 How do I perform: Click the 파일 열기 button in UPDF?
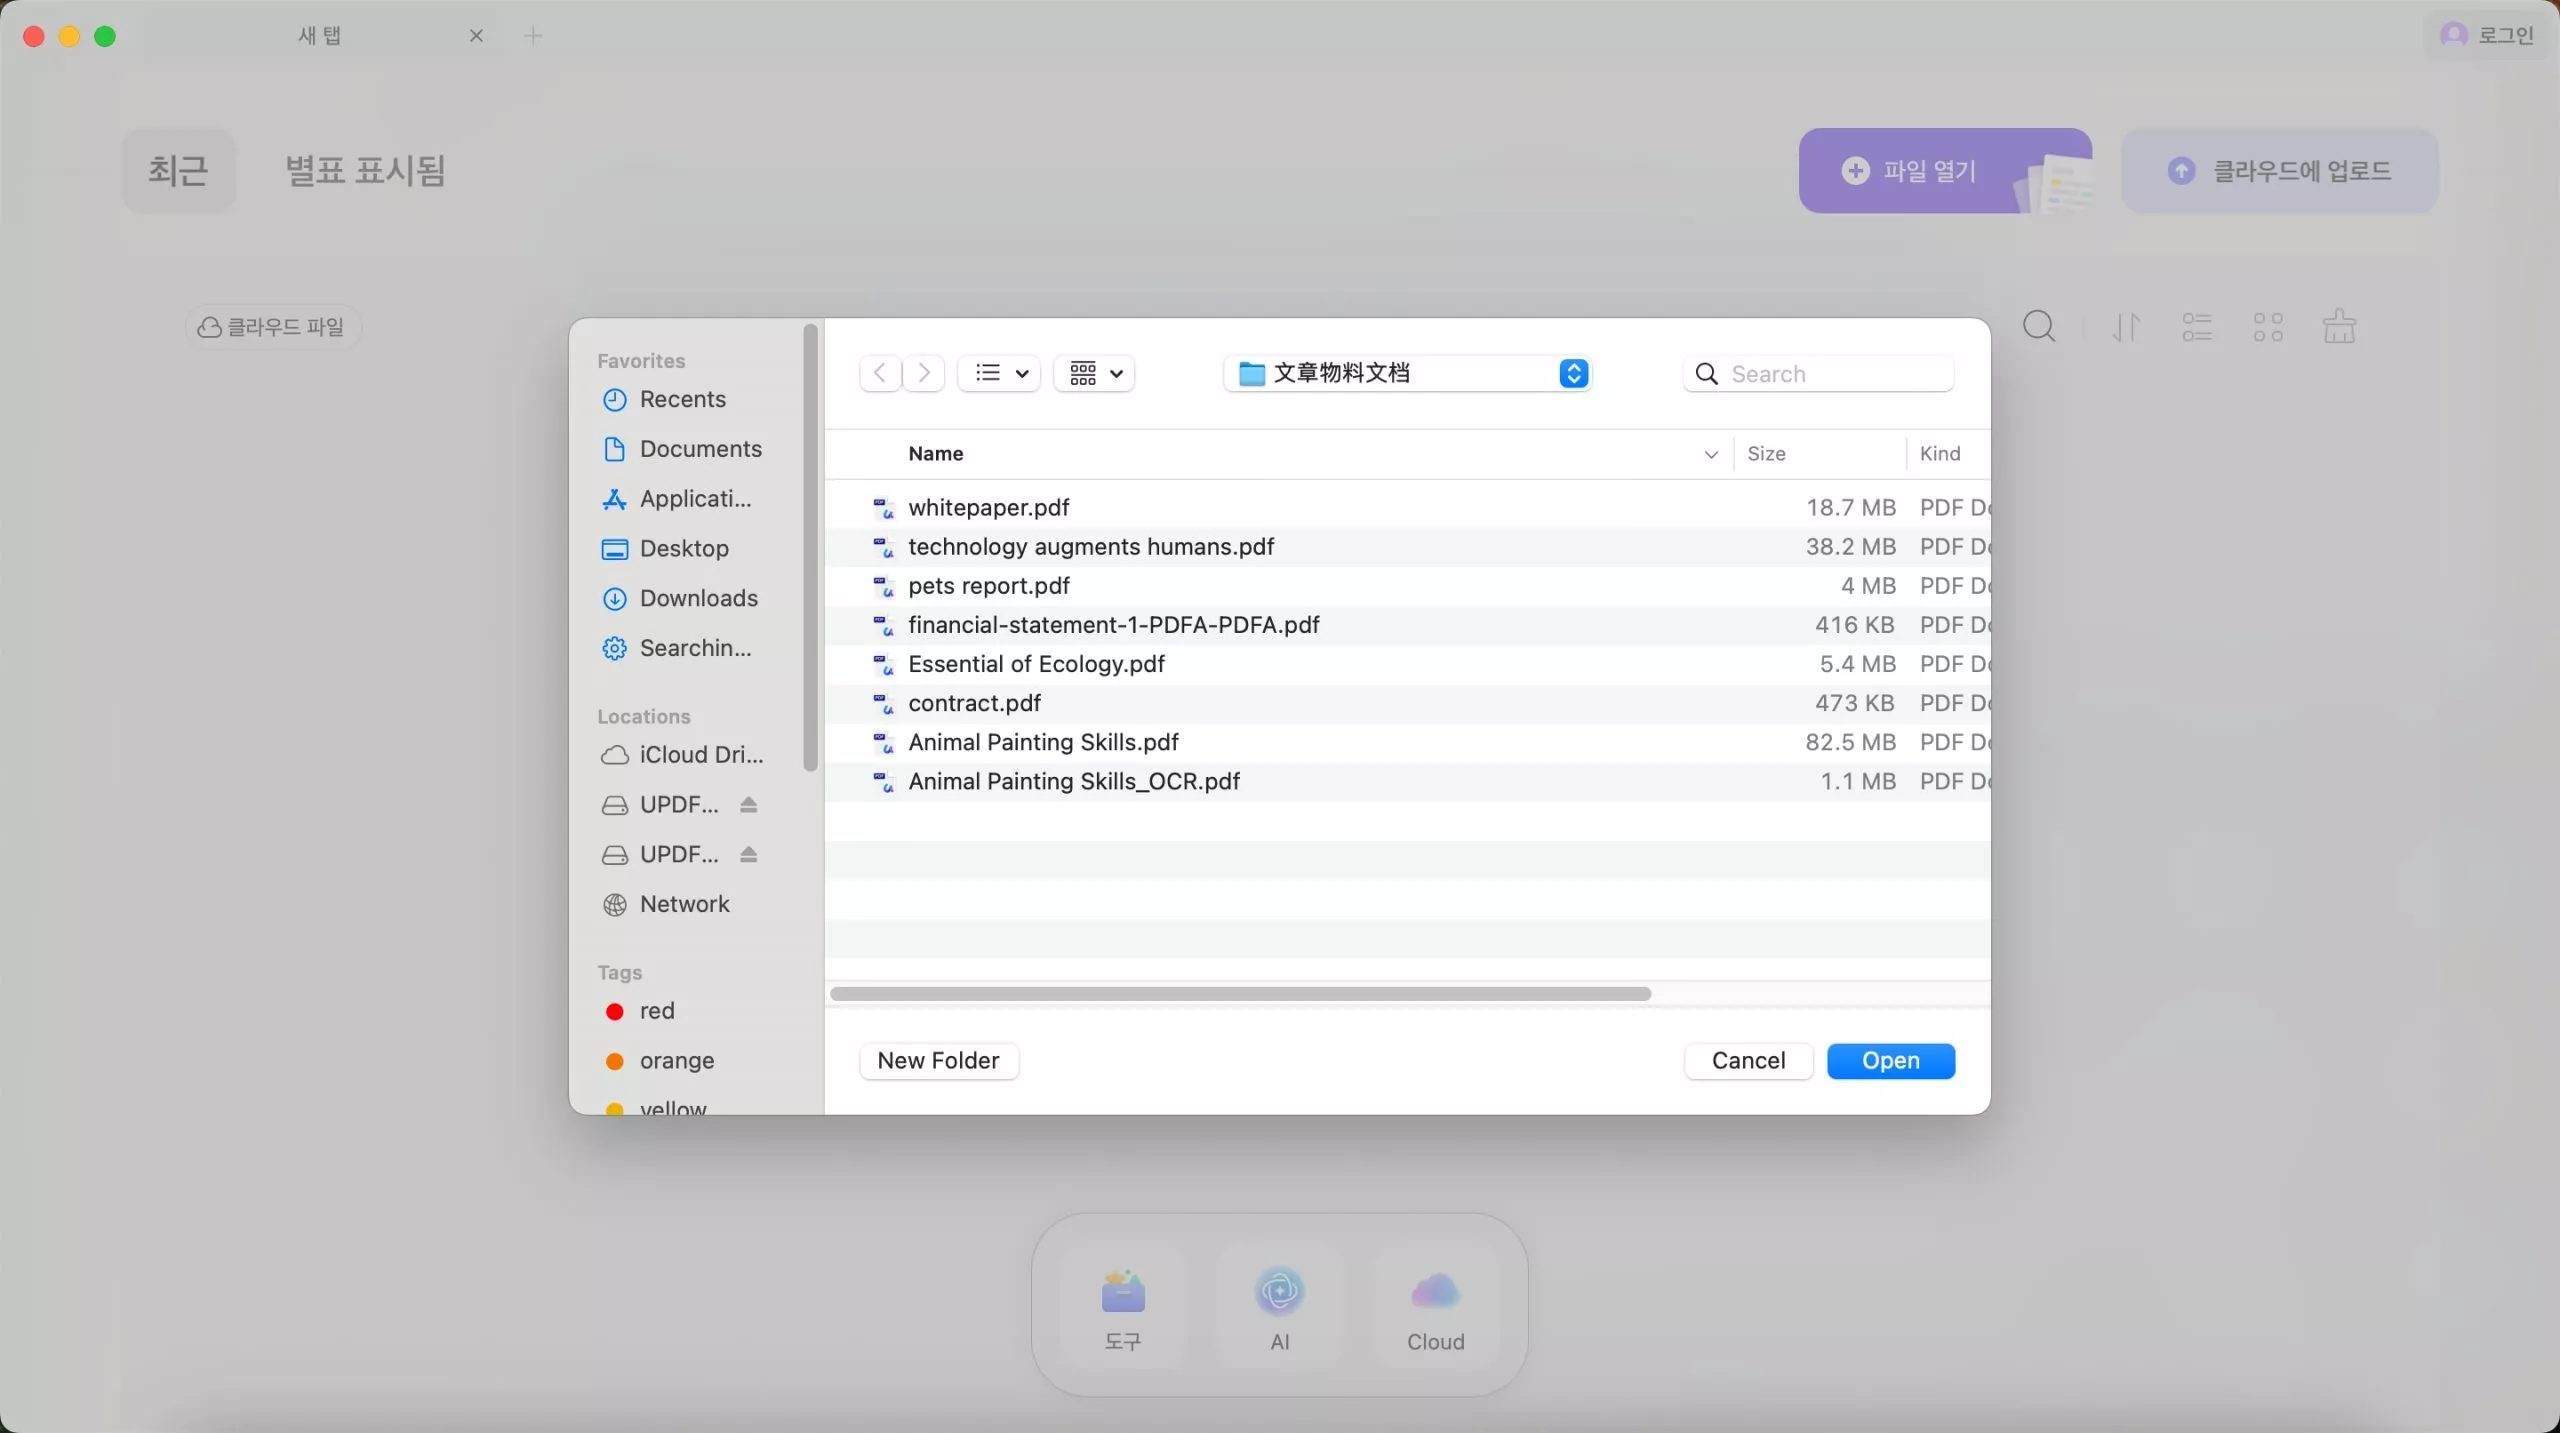pos(1945,170)
